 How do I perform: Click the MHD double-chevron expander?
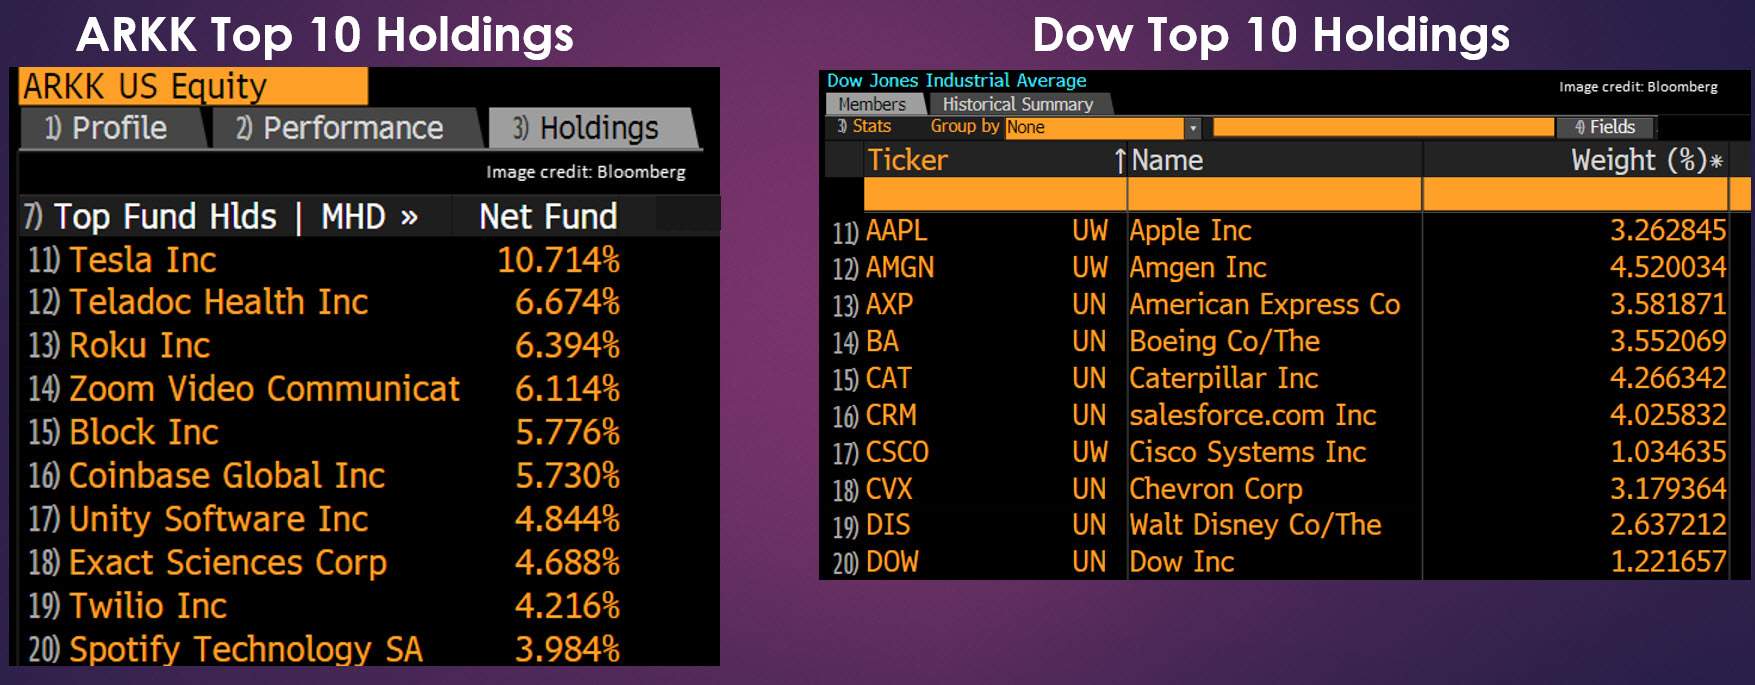(408, 217)
